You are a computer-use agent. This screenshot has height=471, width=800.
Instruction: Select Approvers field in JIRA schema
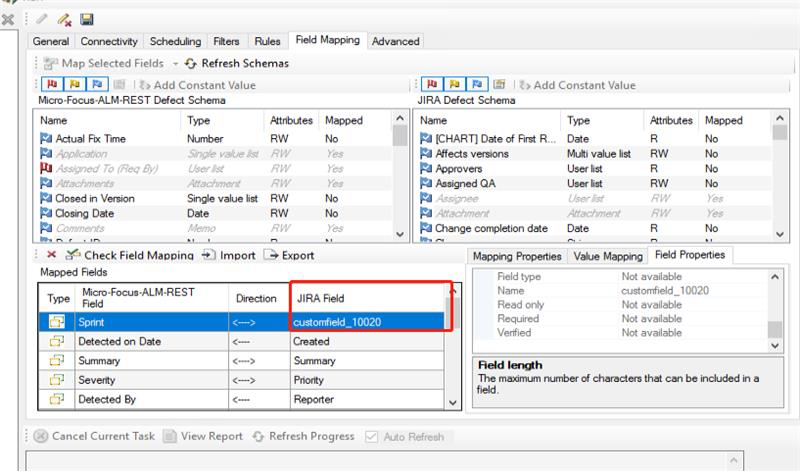click(x=594, y=168)
